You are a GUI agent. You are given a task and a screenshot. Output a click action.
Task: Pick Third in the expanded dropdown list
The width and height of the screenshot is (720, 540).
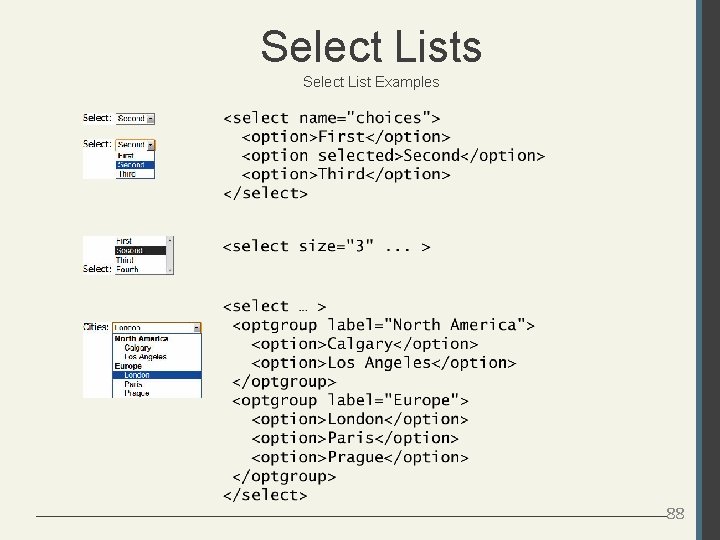(x=127, y=174)
